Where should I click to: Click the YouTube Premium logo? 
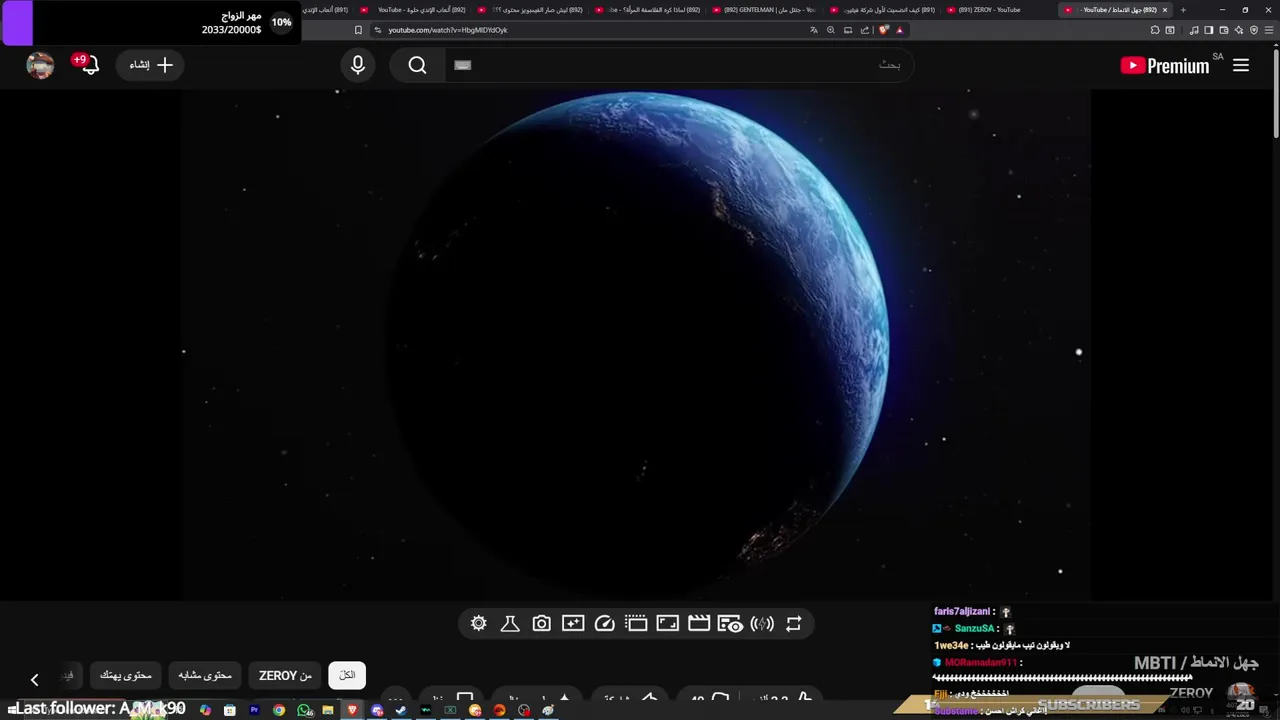(1165, 66)
